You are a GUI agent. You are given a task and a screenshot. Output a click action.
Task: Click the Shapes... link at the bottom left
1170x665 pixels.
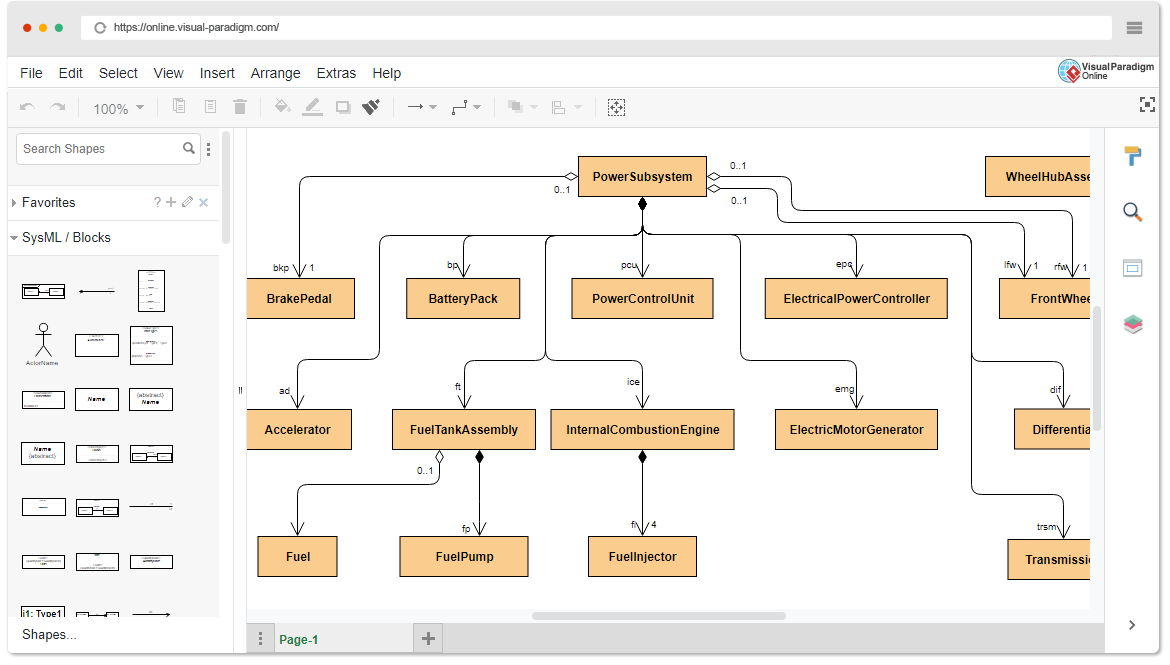[48, 634]
